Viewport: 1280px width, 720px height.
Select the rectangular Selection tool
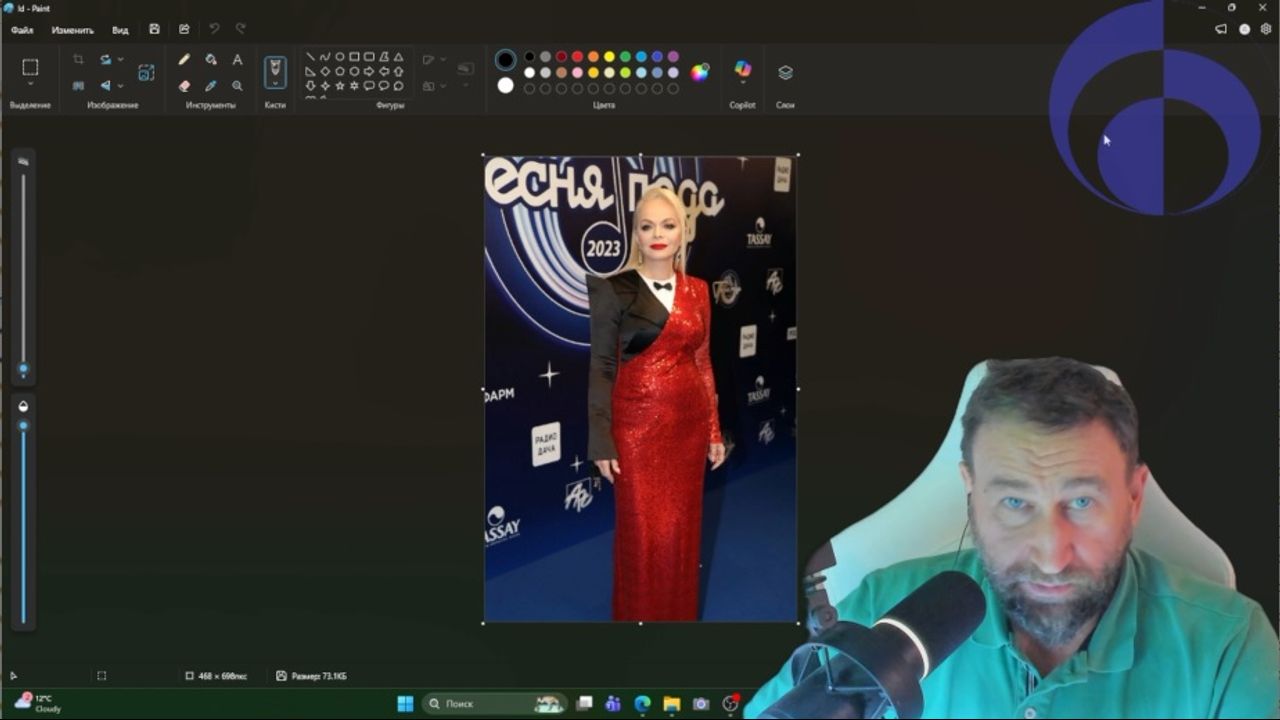(x=30, y=67)
